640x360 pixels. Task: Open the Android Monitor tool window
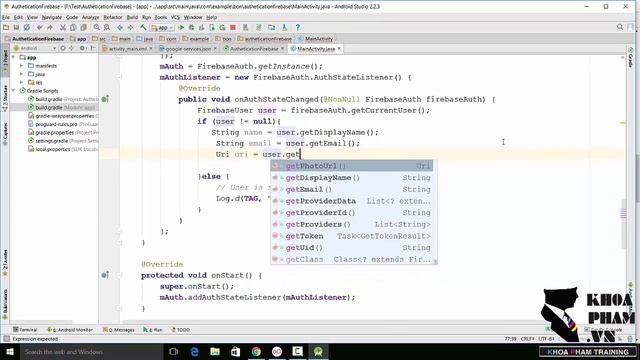pyautogui.click(x=69, y=329)
